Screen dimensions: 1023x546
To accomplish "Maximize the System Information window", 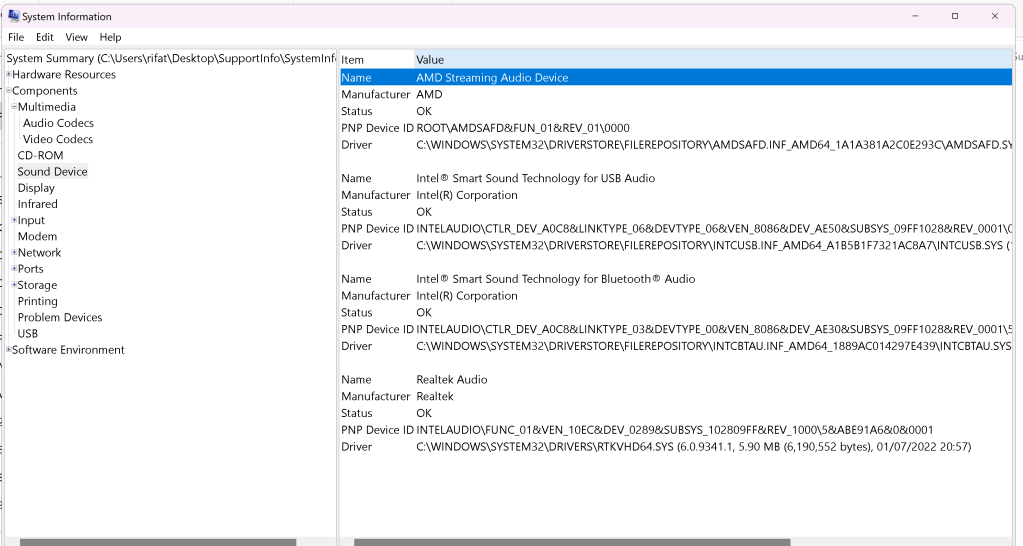I will click(954, 16).
